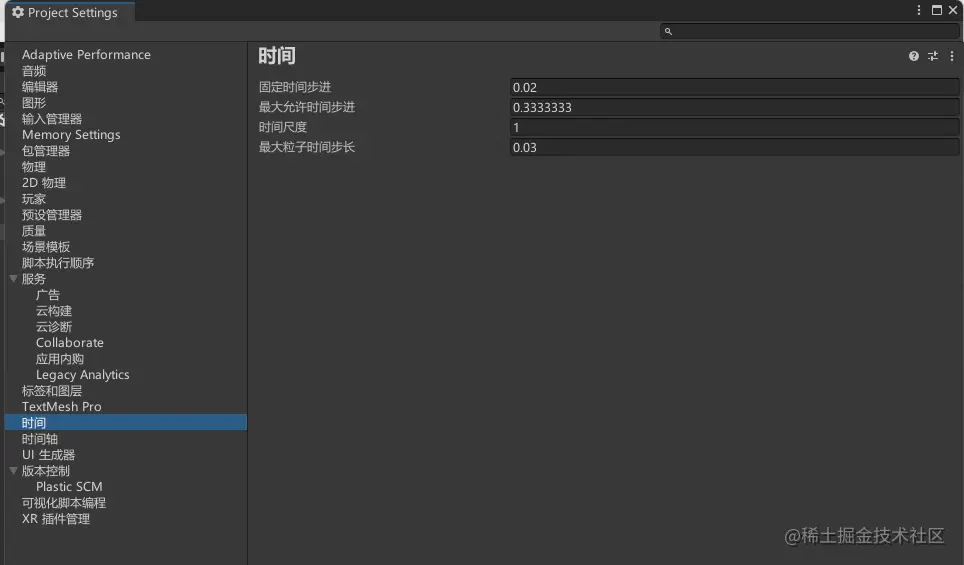Screen dimensions: 964x565
Task: Edit the 时间尺度 value field
Action: tap(734, 127)
